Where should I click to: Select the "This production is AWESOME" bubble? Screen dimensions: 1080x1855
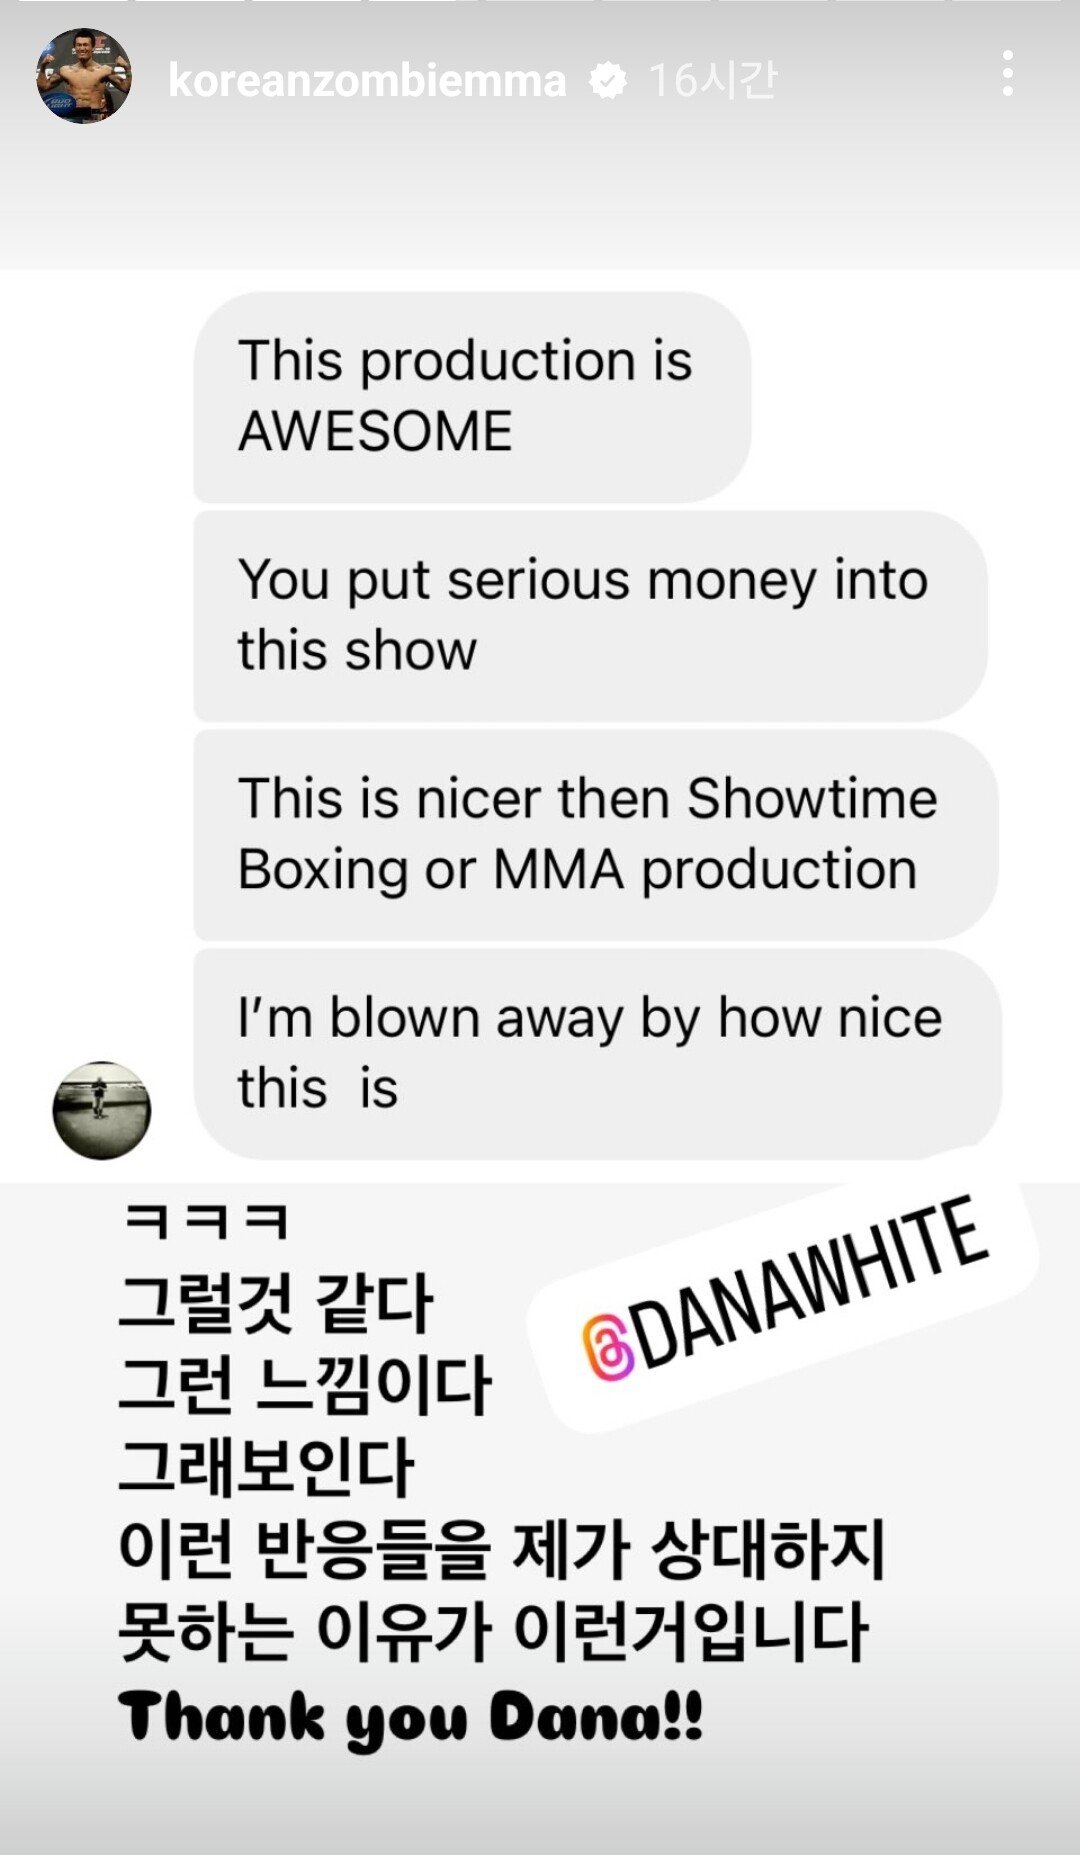click(x=472, y=397)
